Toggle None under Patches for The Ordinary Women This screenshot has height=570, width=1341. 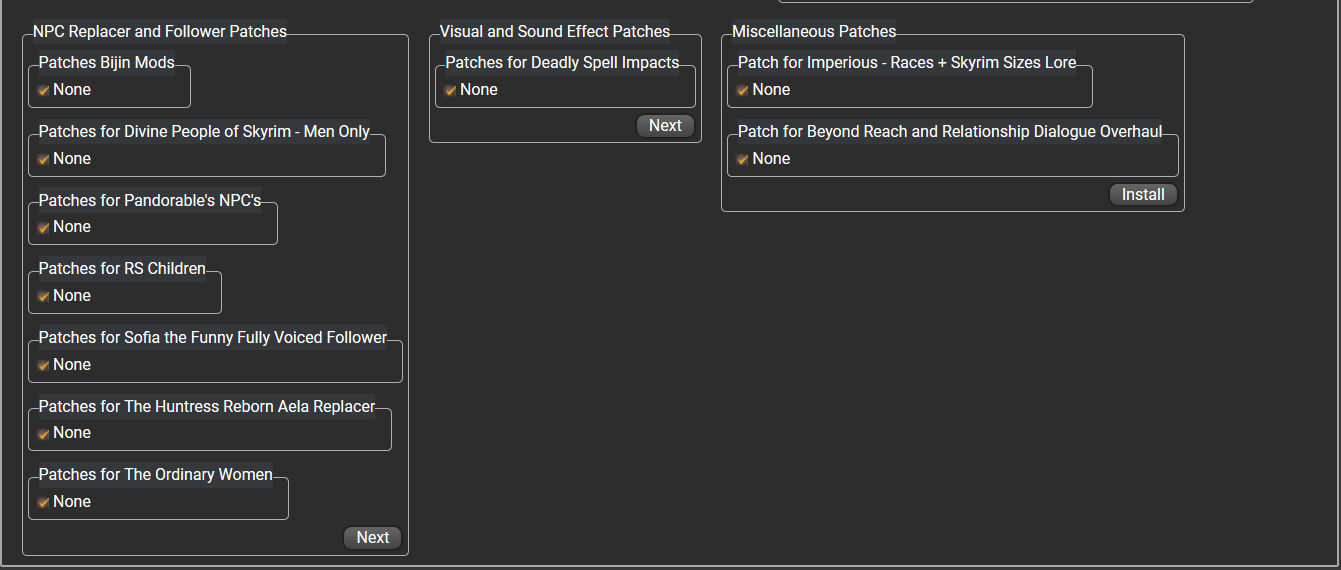click(44, 502)
